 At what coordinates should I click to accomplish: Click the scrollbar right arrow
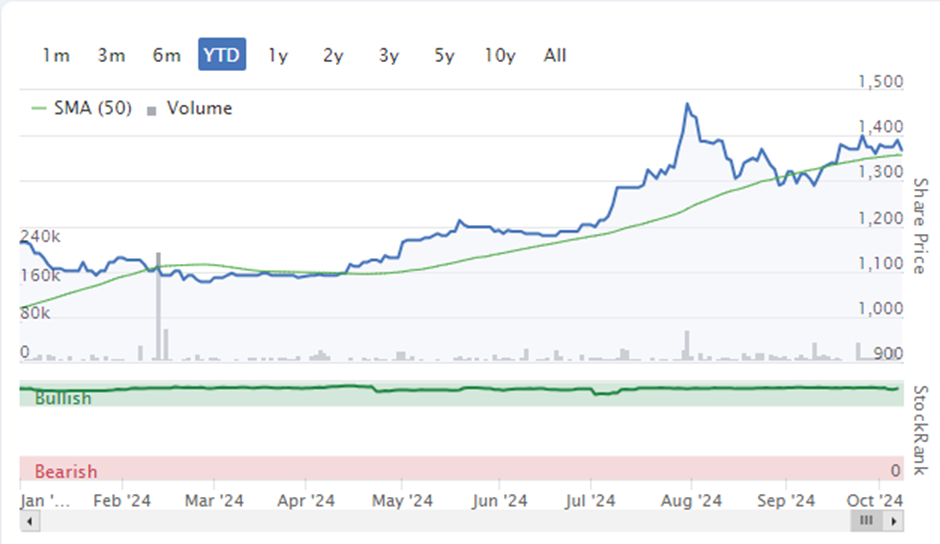(894, 521)
